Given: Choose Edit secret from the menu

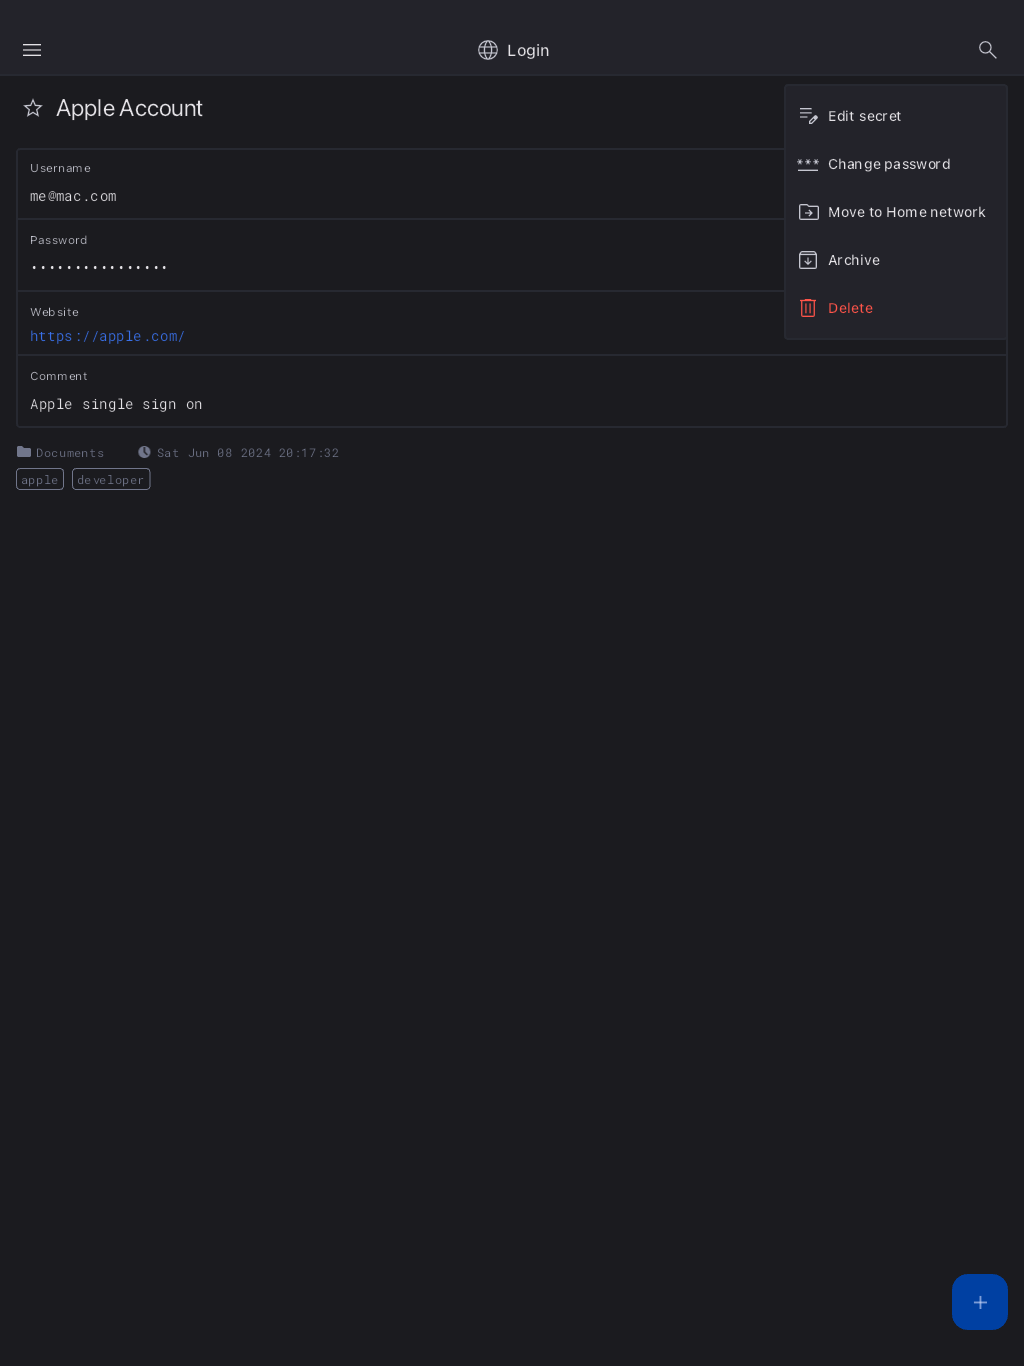Looking at the screenshot, I should click(864, 116).
